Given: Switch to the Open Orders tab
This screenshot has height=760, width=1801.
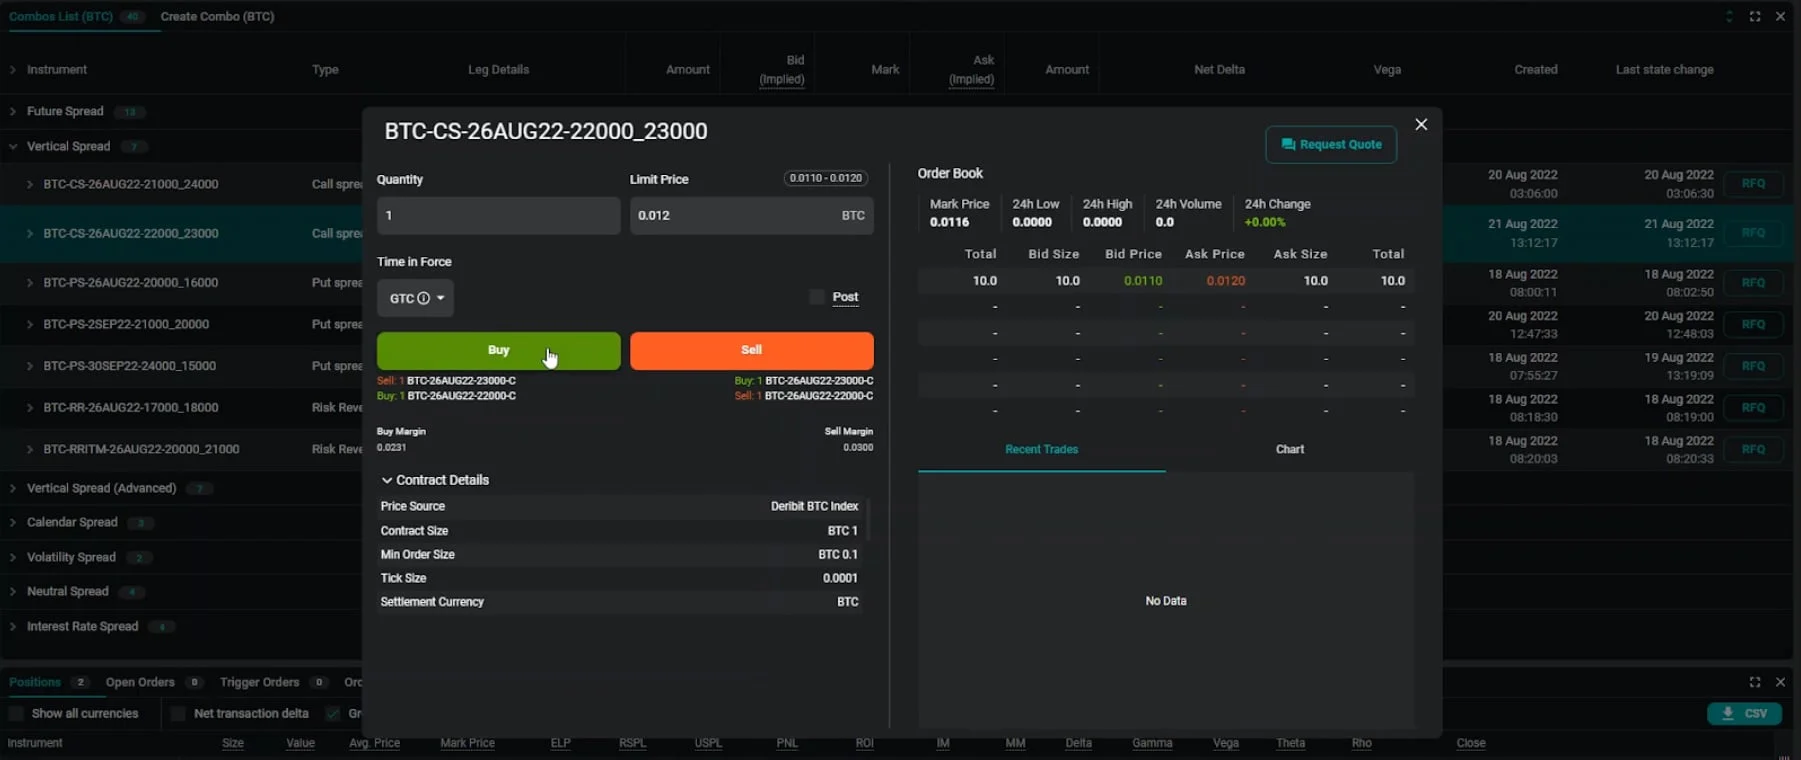Looking at the screenshot, I should pos(140,682).
